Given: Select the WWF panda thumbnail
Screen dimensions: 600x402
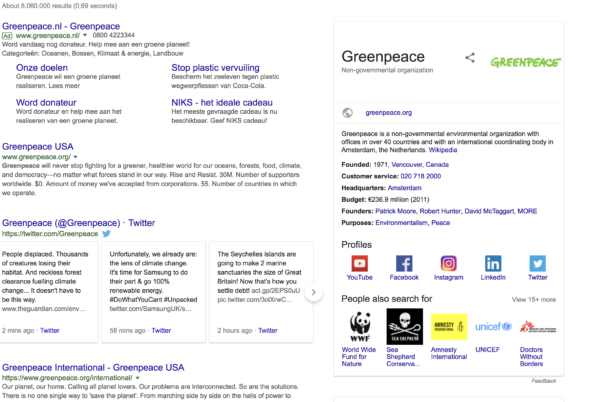Looking at the screenshot, I should [360, 326].
